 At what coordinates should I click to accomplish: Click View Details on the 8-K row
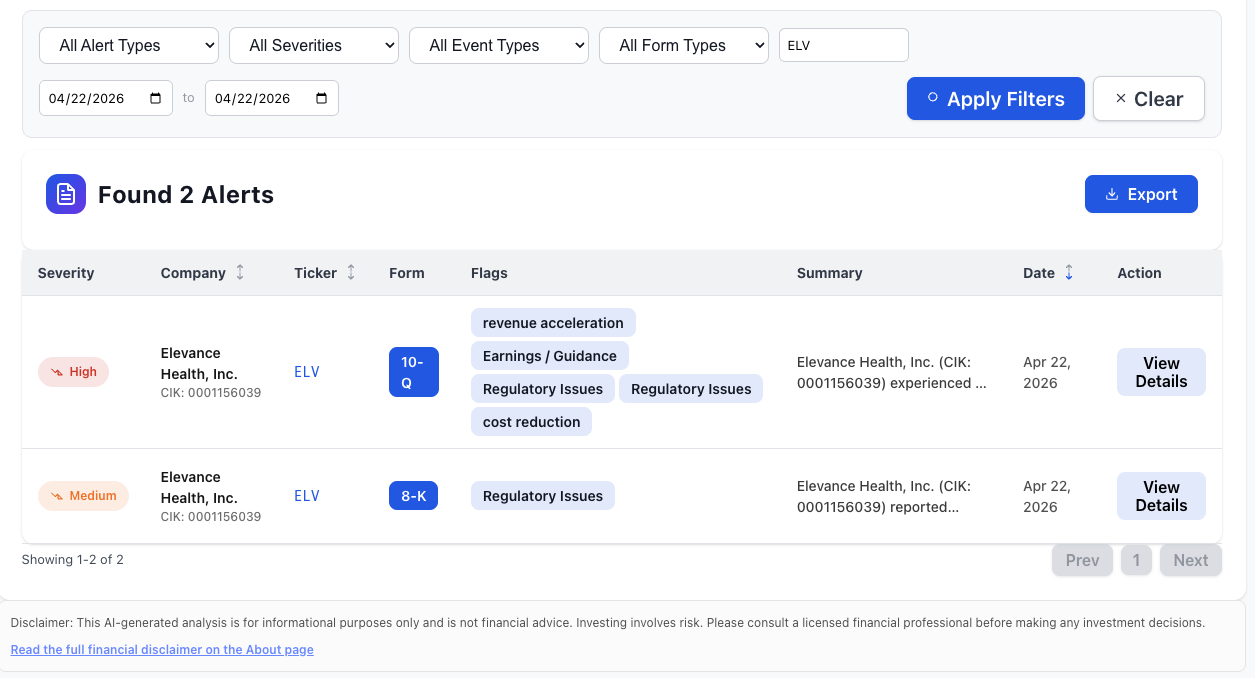[x=1160, y=495]
